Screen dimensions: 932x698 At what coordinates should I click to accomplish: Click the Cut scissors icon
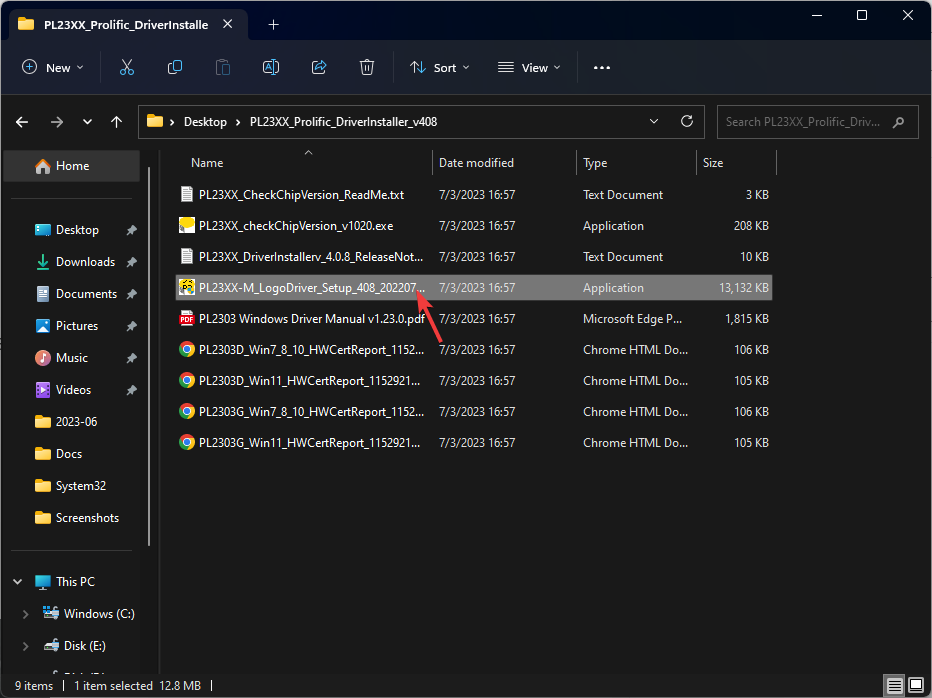[x=127, y=67]
